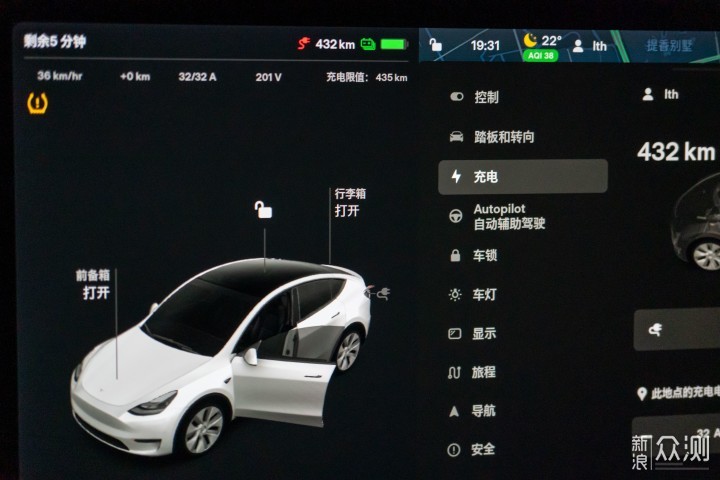Tap the 36 km/hr charge rate
Viewport: 720px width, 480px height.
click(60, 76)
